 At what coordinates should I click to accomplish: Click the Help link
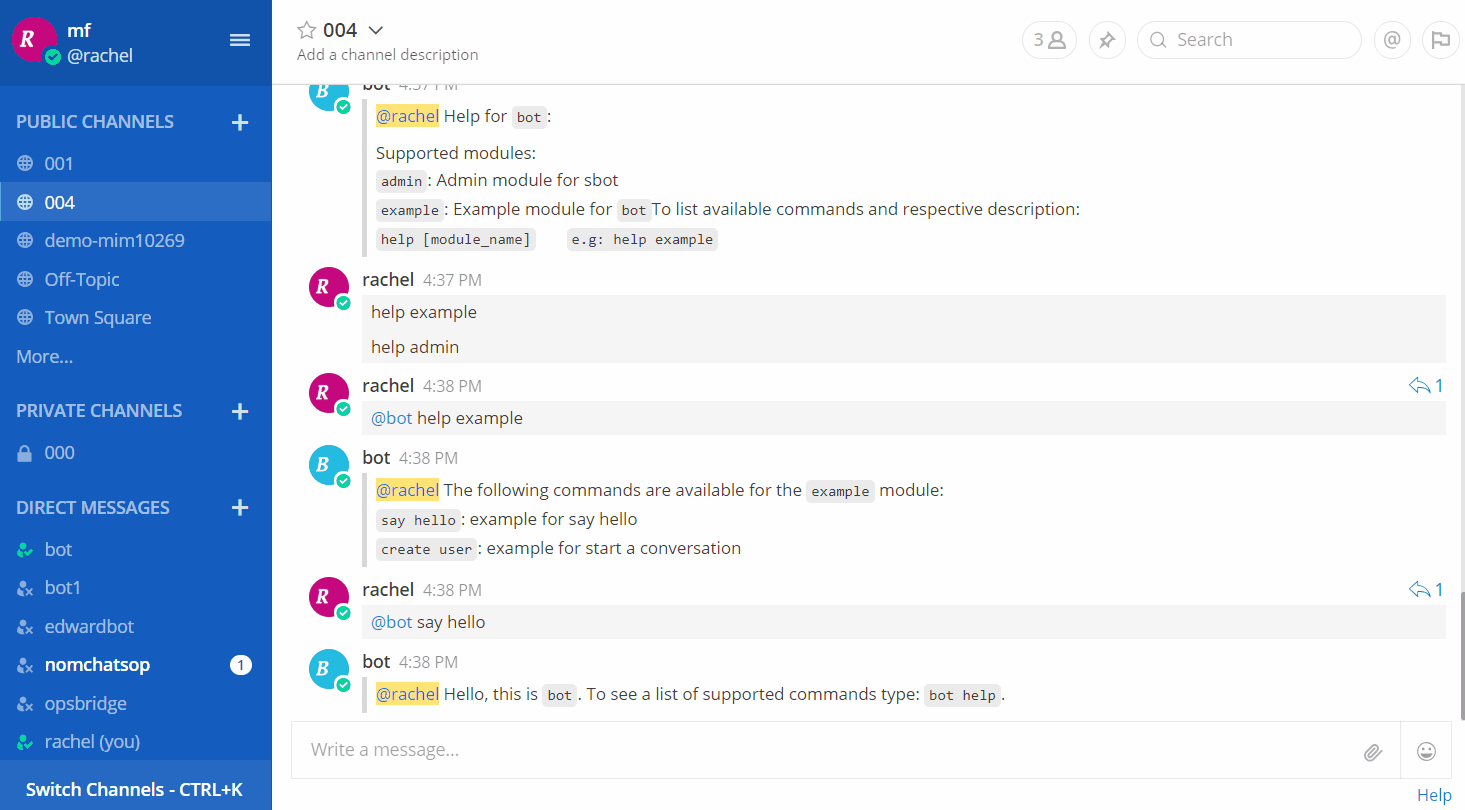click(1434, 795)
